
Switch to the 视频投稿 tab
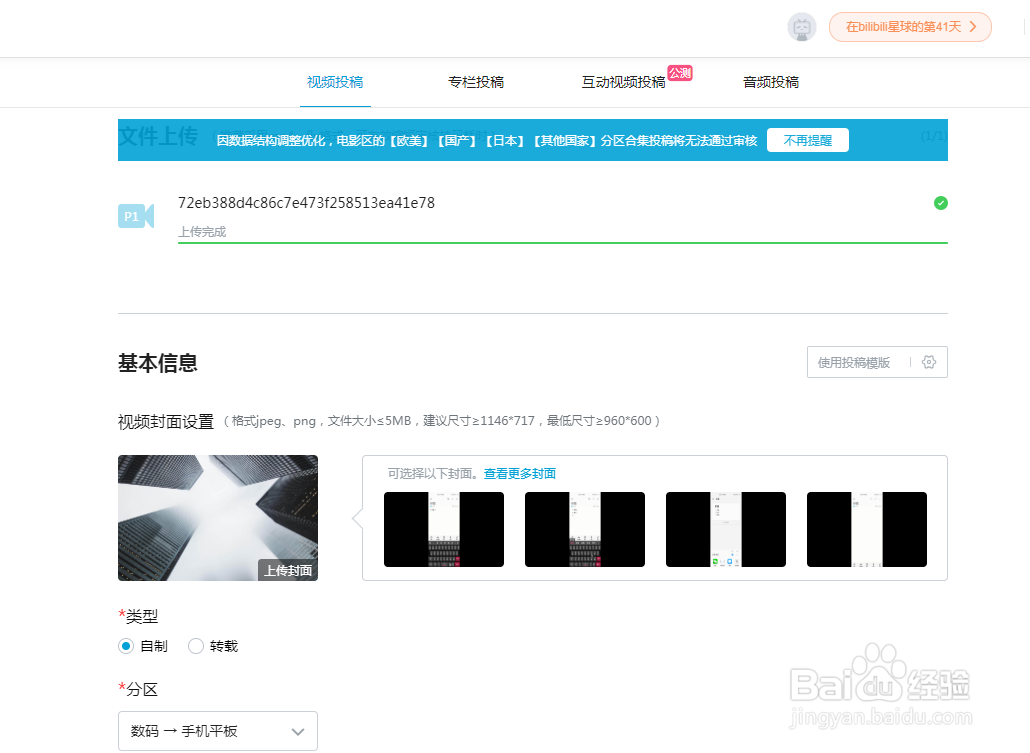pyautogui.click(x=335, y=82)
